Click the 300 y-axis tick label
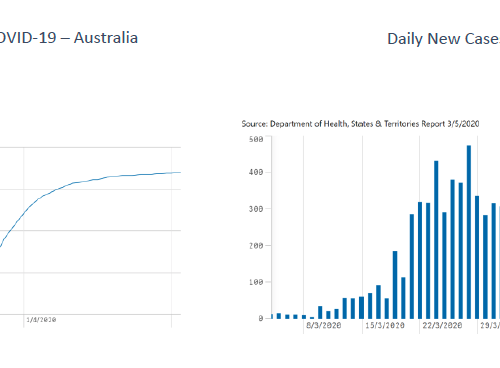The width and height of the screenshot is (500, 368). pyautogui.click(x=256, y=209)
